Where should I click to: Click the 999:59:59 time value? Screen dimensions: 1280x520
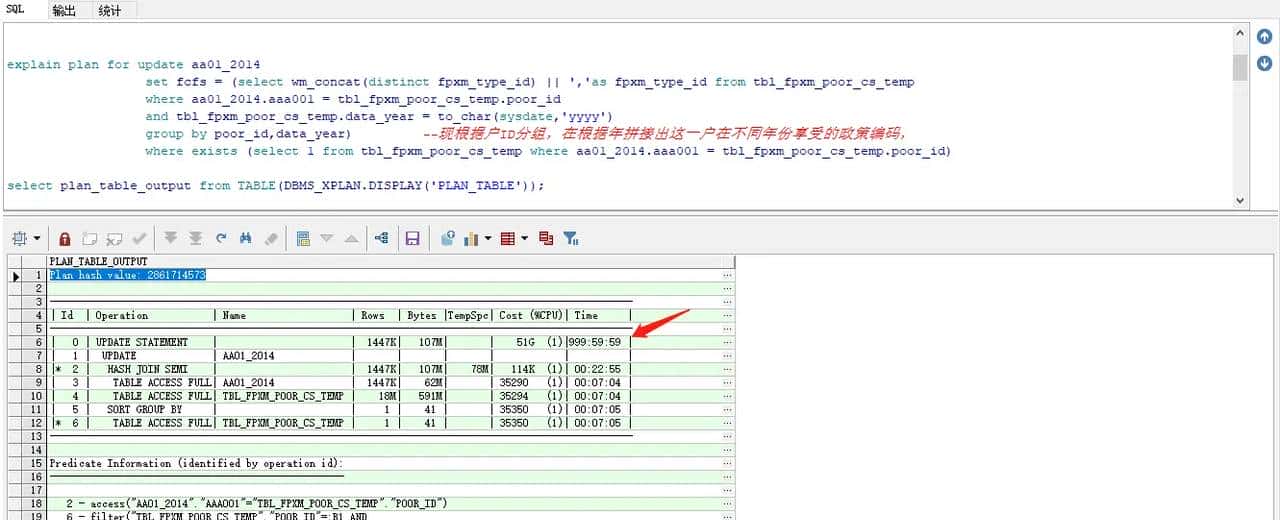(596, 342)
